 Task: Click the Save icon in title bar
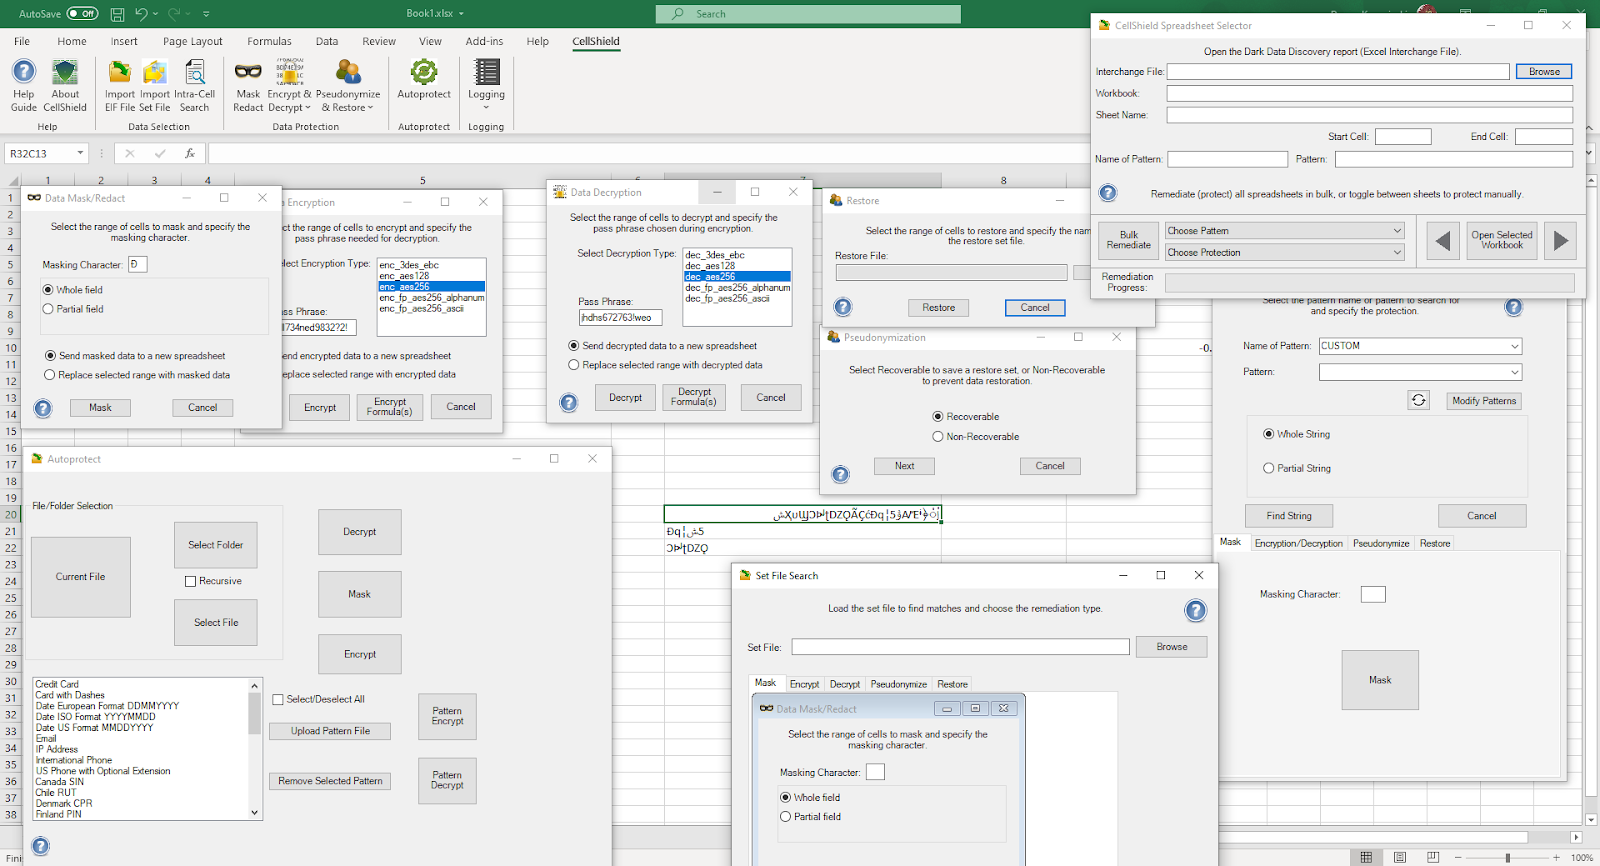[117, 14]
